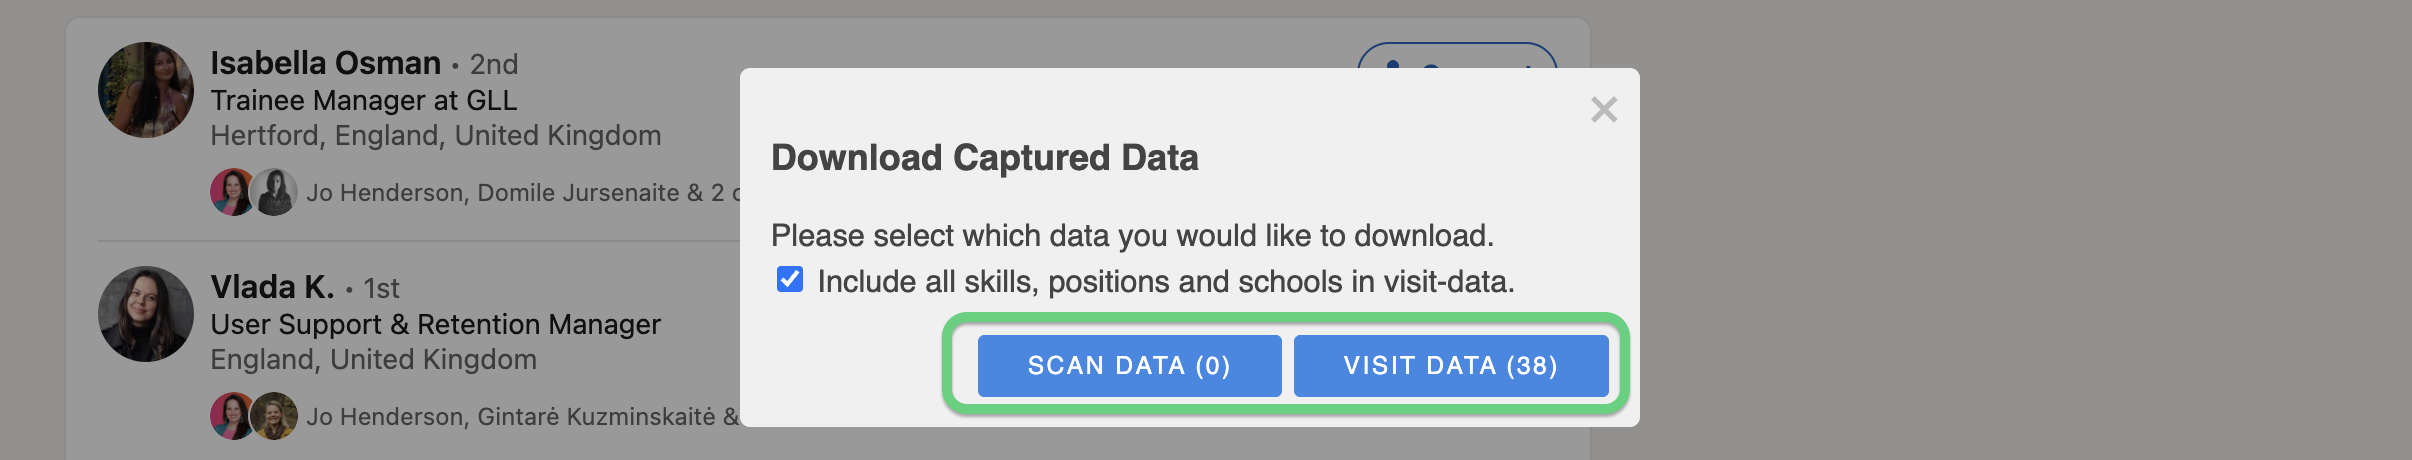
Task: Open the Vlada K. name link
Action: pyautogui.click(x=272, y=287)
